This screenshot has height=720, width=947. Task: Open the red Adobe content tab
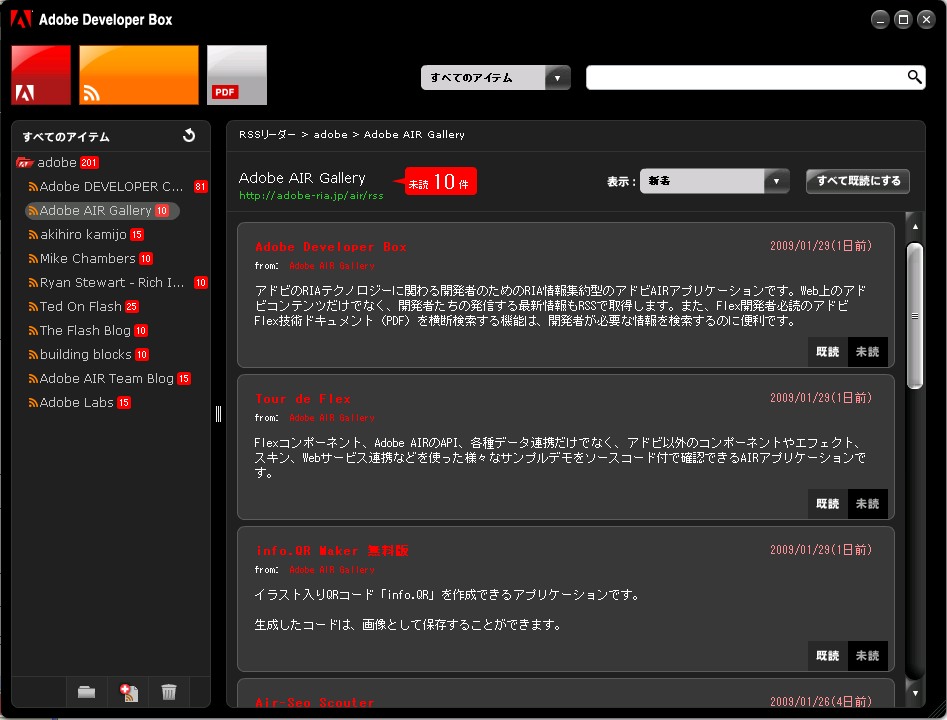click(x=41, y=75)
